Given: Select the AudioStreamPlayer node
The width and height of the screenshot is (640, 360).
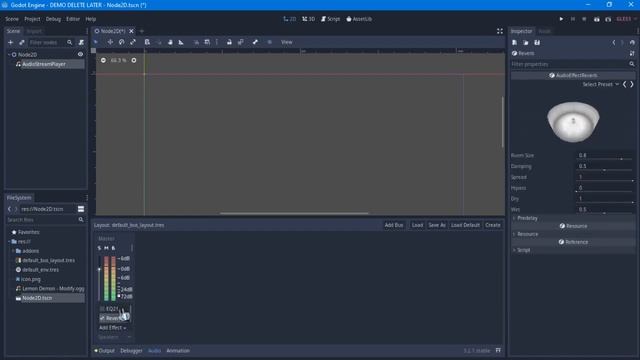Looking at the screenshot, I should (44, 64).
